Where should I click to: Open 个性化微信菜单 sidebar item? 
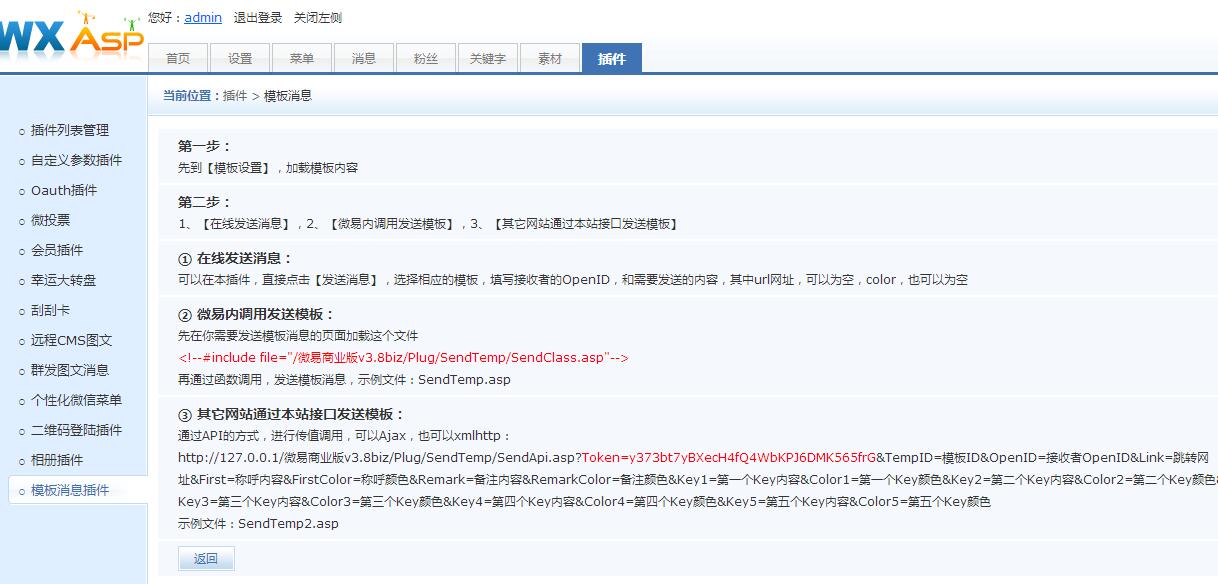click(76, 400)
